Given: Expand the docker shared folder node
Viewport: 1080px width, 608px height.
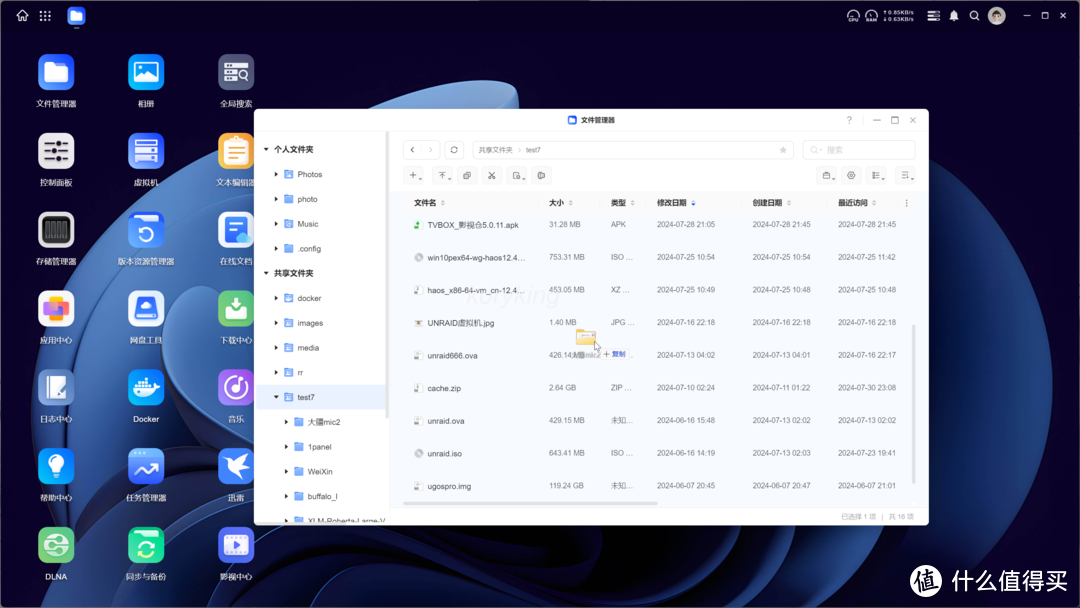Looking at the screenshot, I should click(277, 298).
